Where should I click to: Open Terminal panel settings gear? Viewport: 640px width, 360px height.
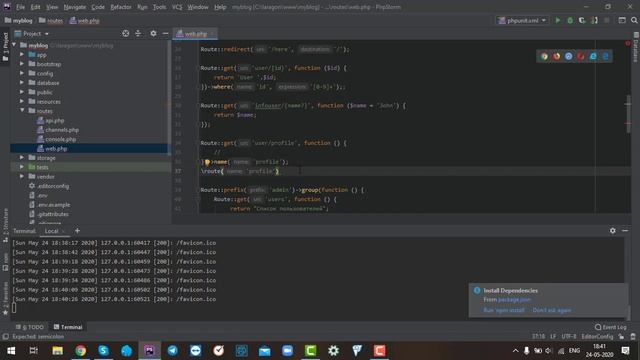(x=613, y=231)
